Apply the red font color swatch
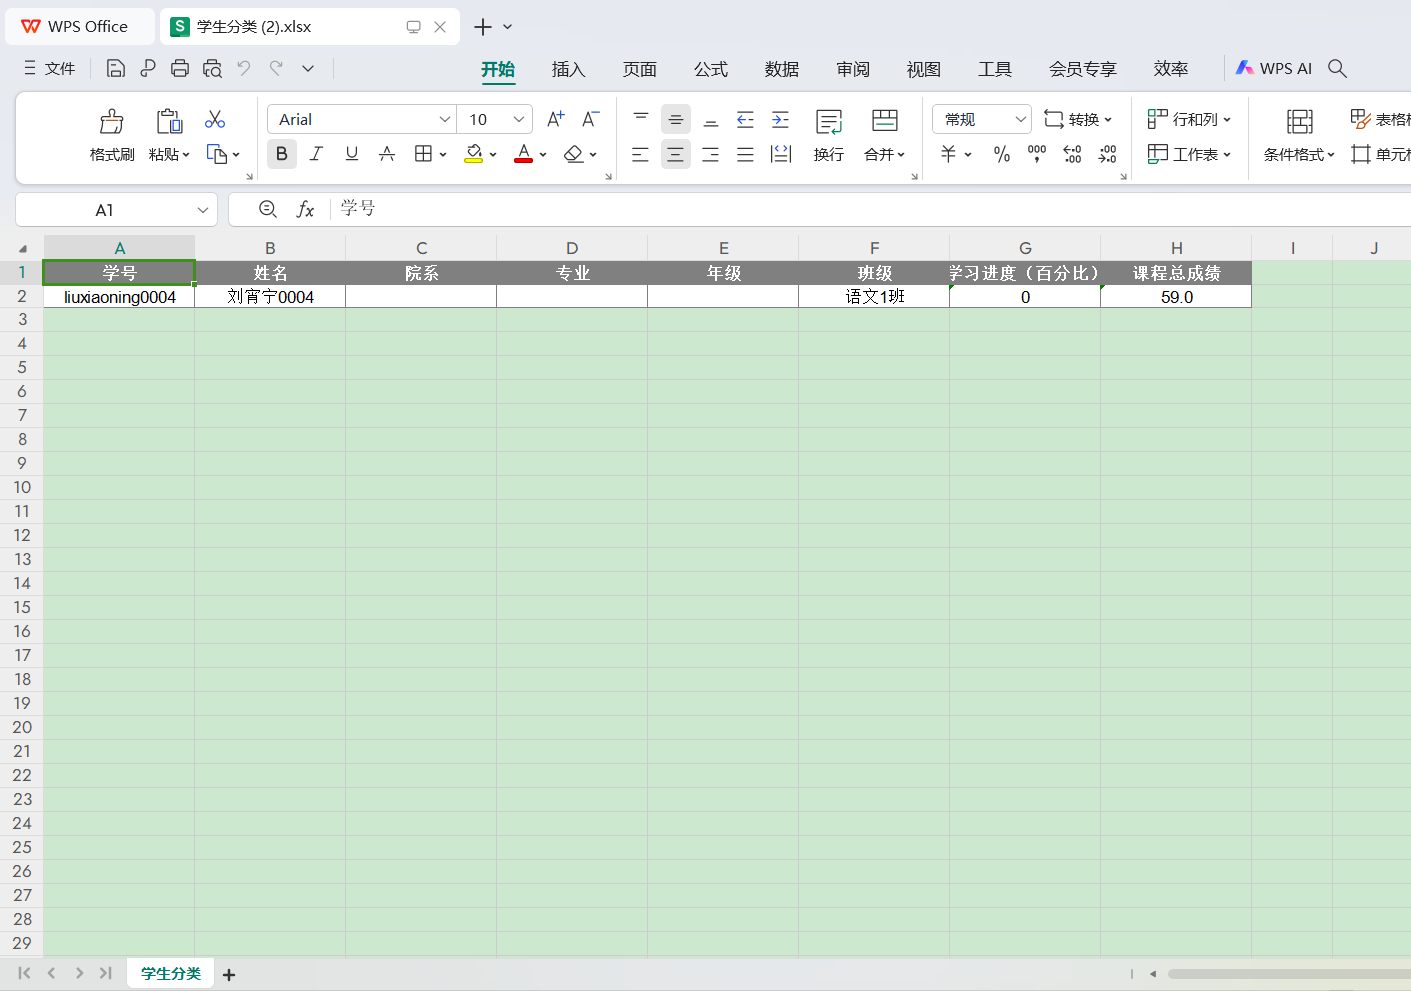The width and height of the screenshot is (1411, 991). (523, 154)
